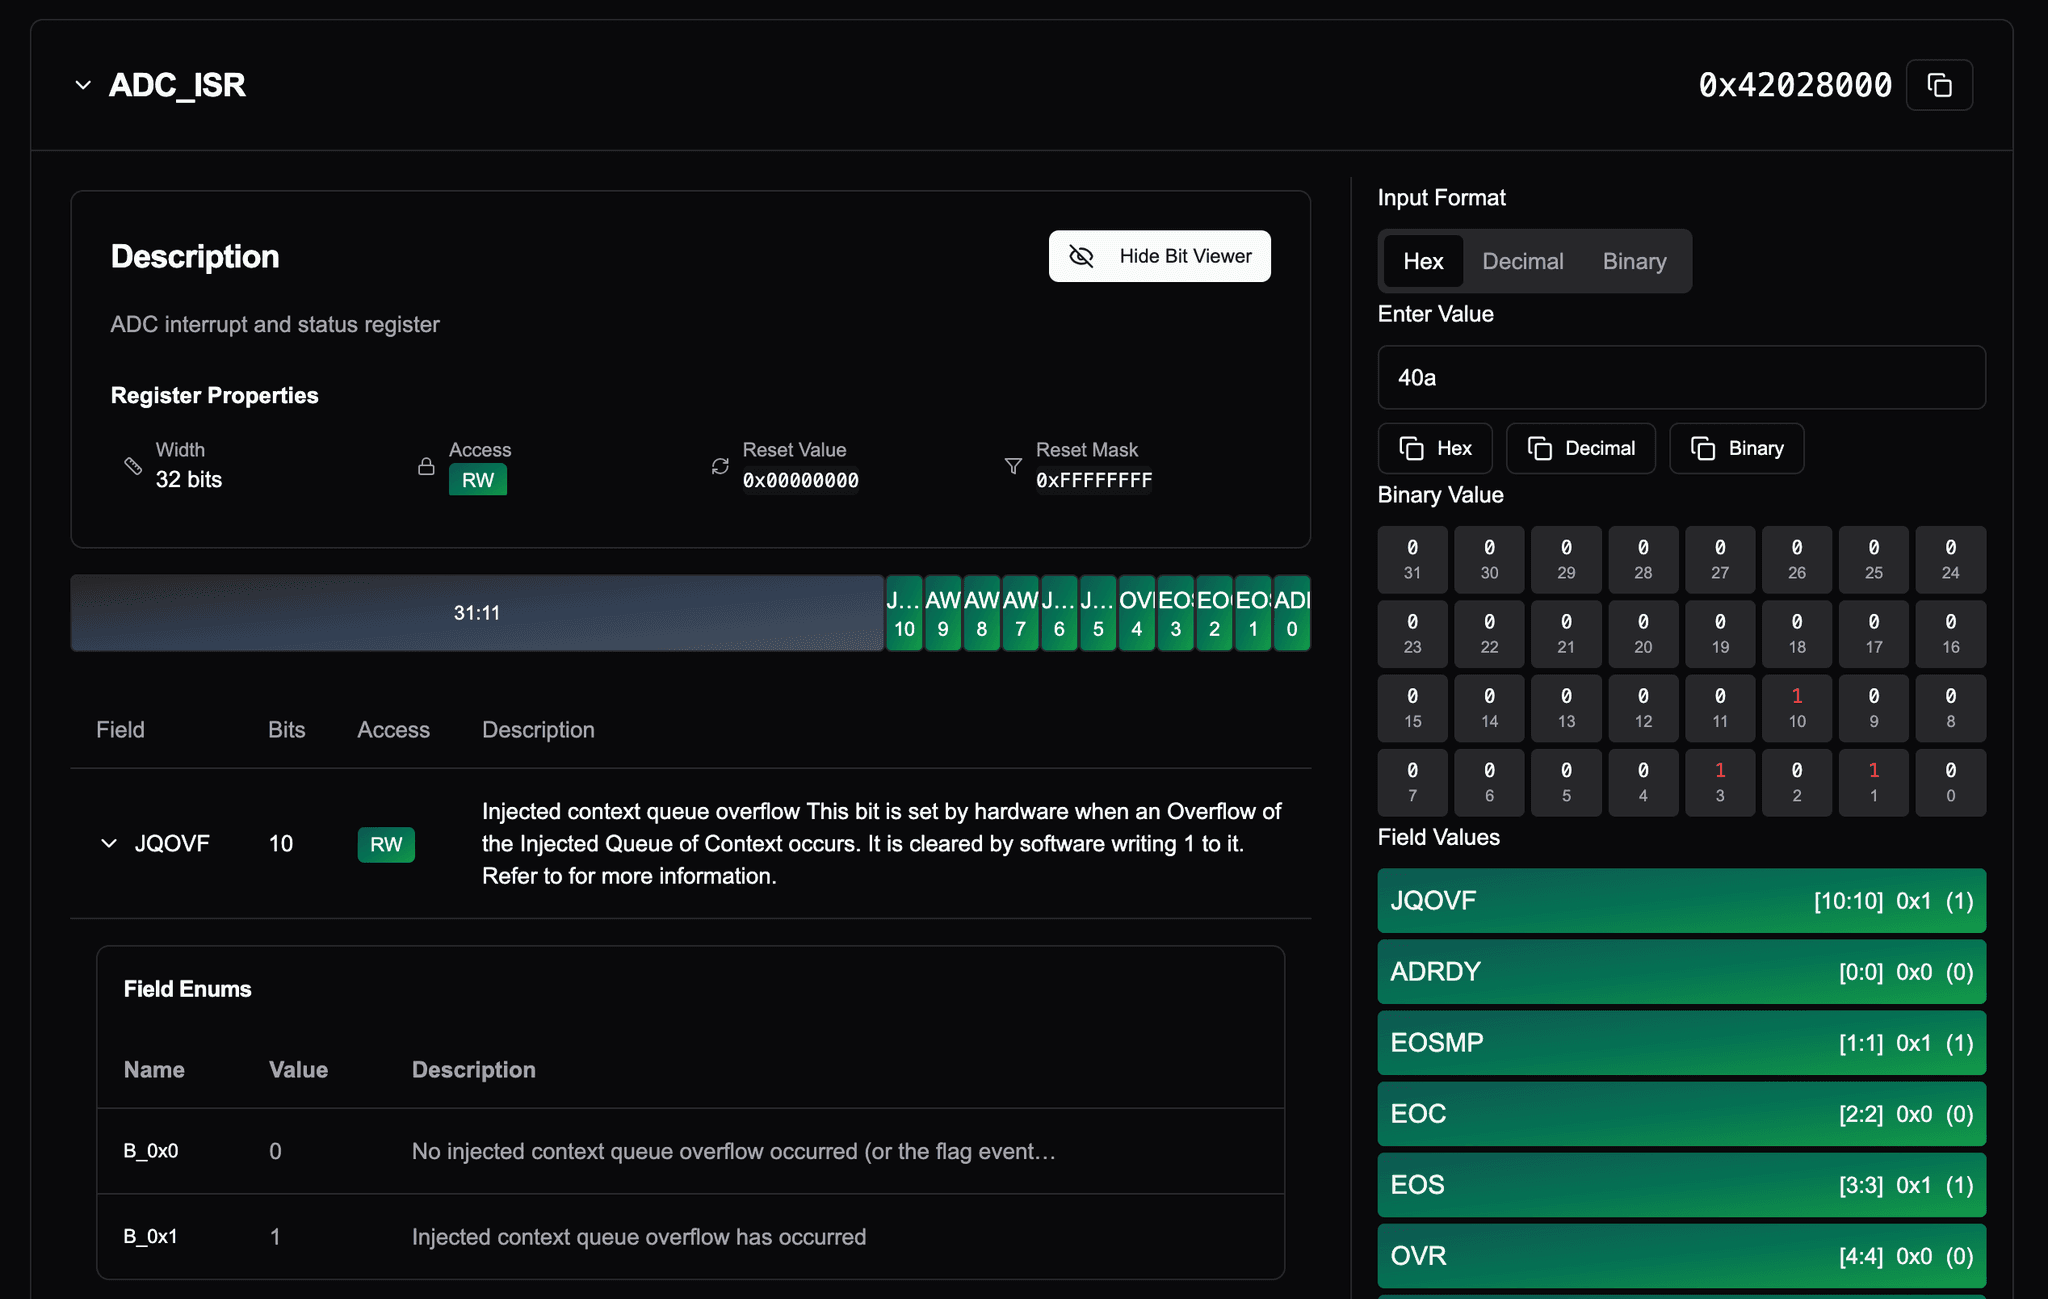Click the Binary conversion button
The image size is (2048, 1299).
[x=1738, y=448]
